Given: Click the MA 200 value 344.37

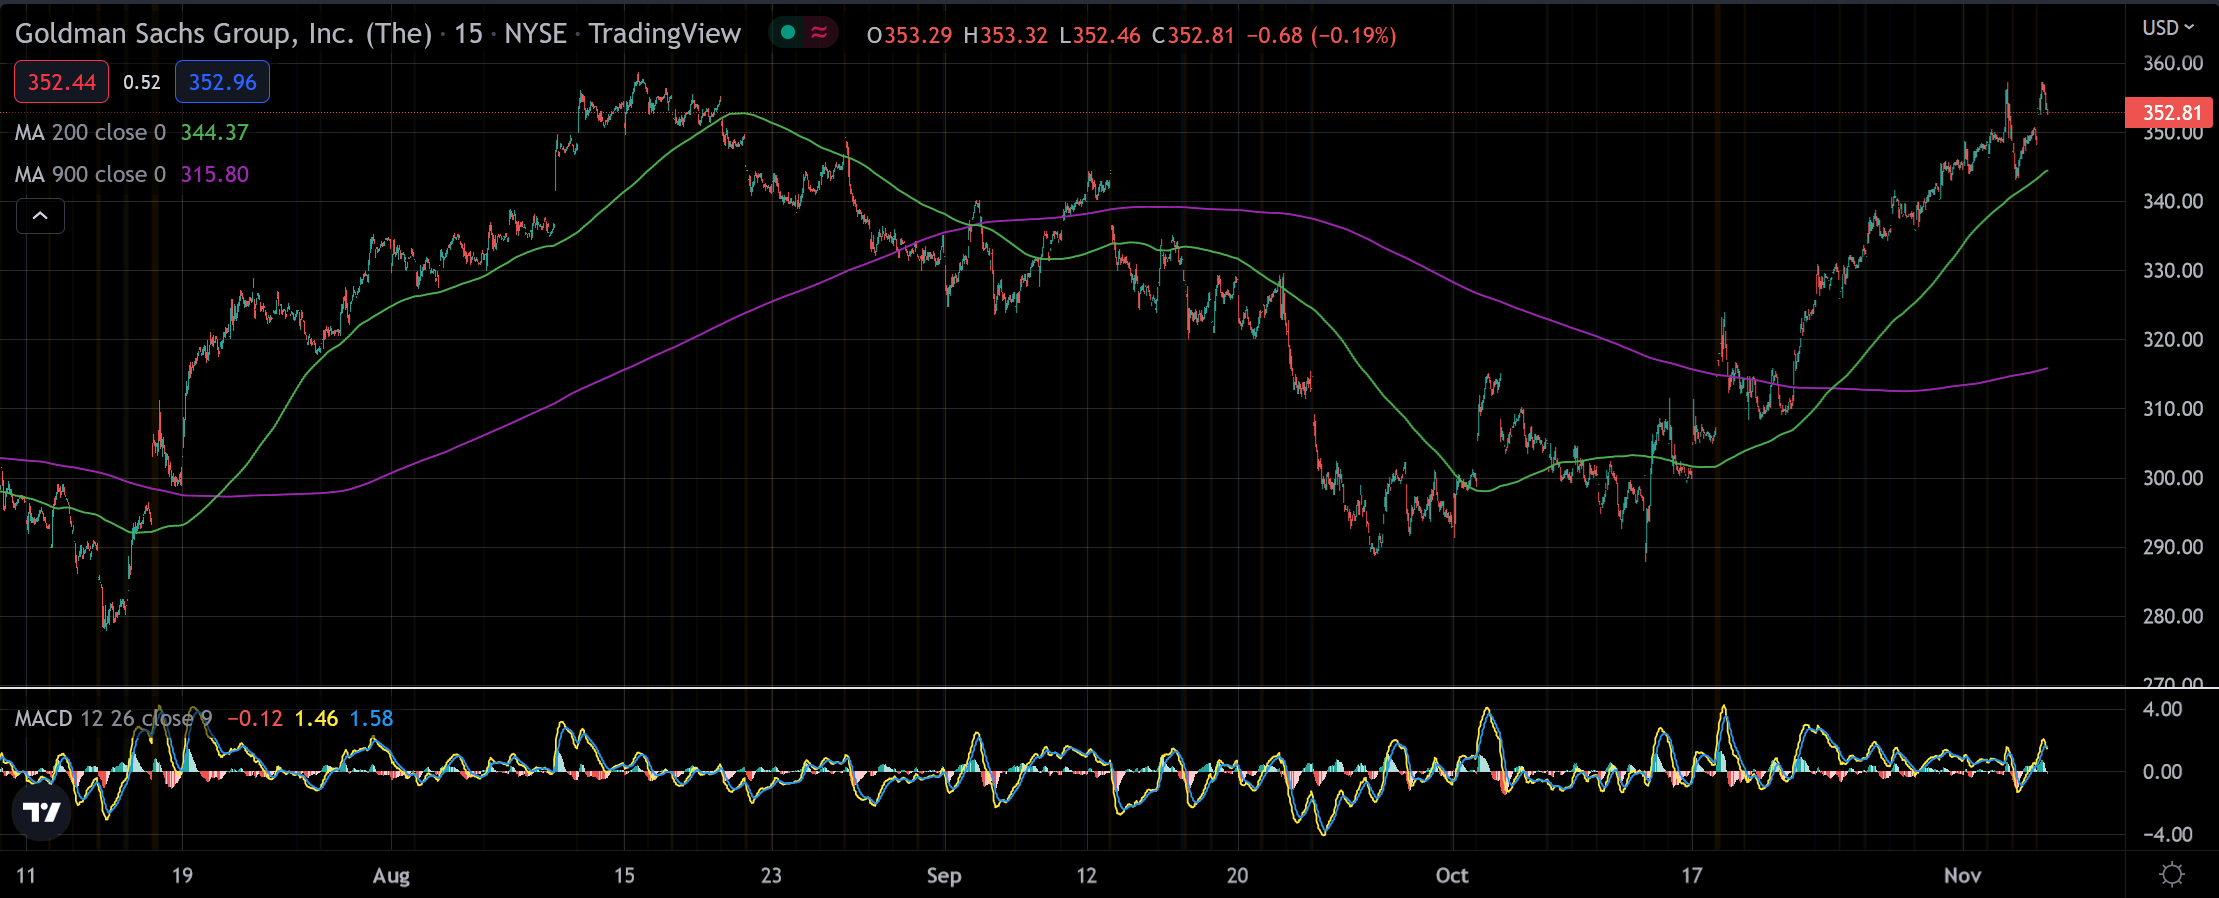Looking at the screenshot, I should pos(214,132).
